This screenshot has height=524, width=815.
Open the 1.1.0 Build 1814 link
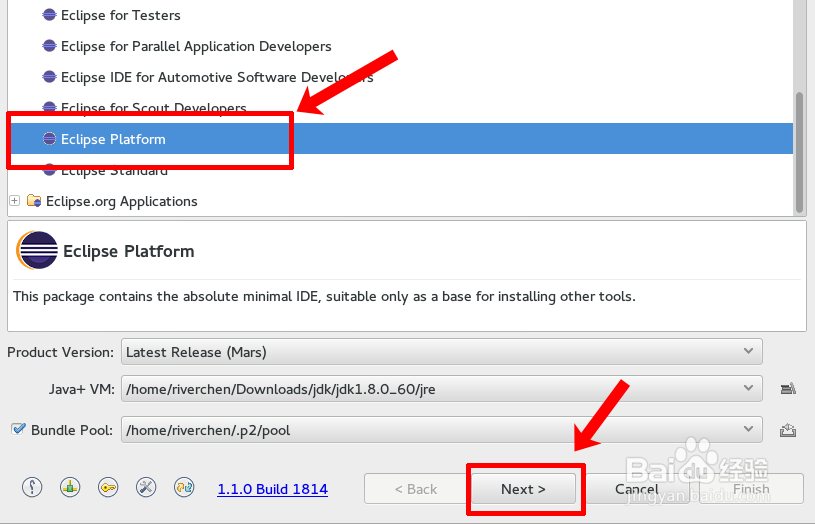272,489
